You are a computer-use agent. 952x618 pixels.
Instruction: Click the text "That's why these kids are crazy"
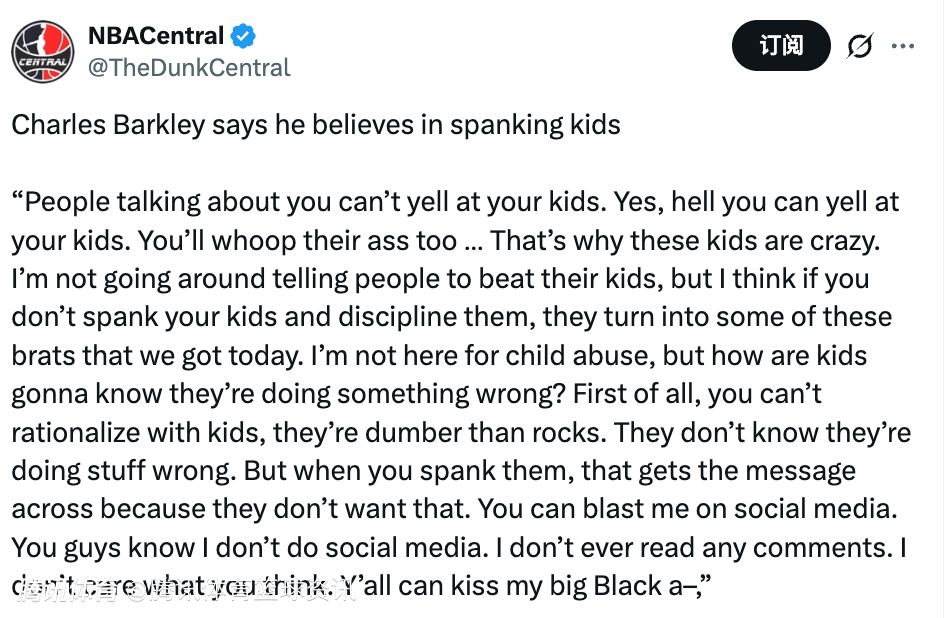coord(686,240)
